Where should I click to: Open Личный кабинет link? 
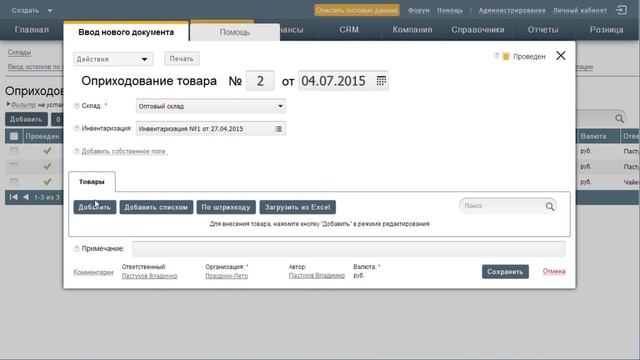pos(580,10)
